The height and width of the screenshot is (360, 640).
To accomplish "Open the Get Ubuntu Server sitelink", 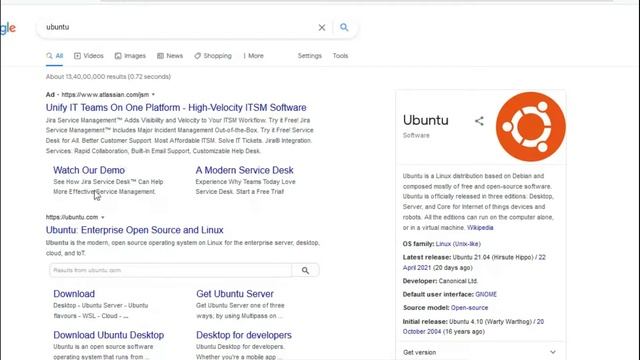I will (235, 294).
